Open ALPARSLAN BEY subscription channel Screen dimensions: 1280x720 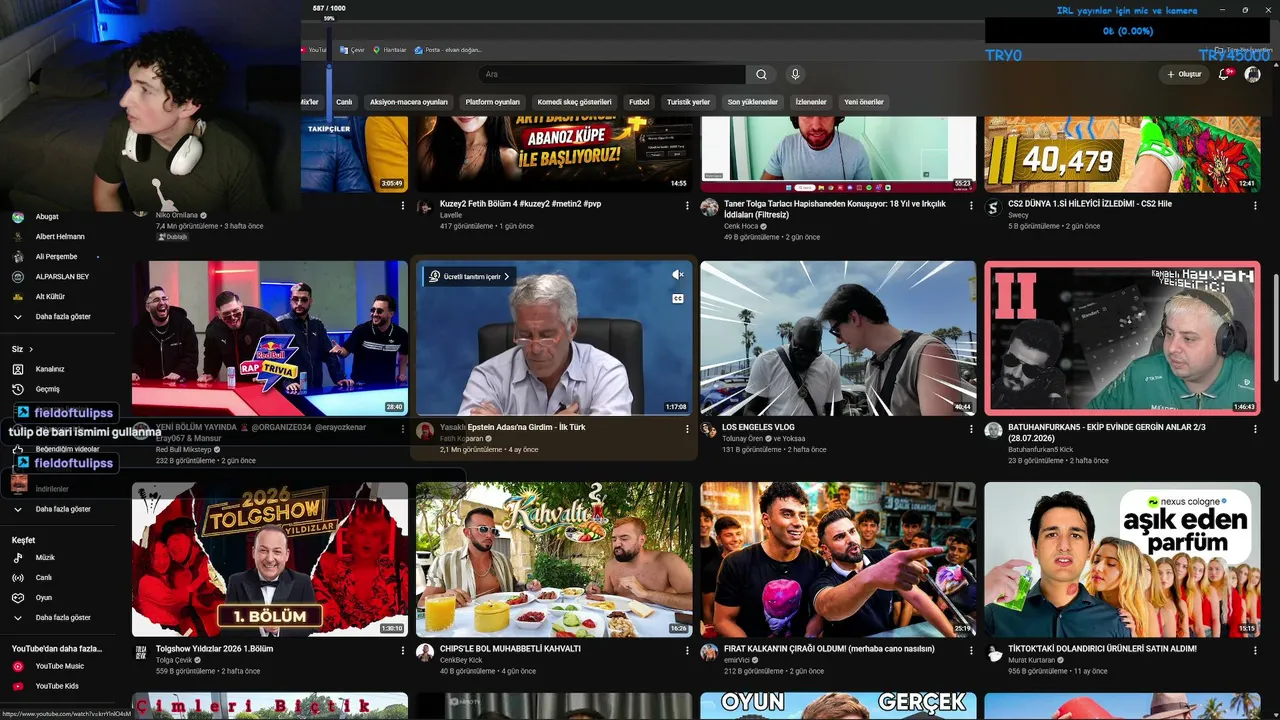pyautogui.click(x=62, y=276)
